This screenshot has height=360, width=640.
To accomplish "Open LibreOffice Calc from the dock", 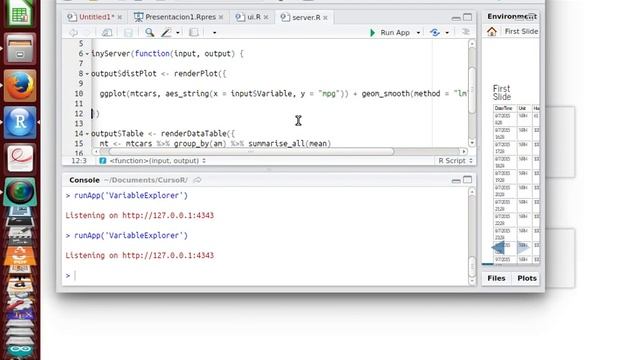I will coord(20,12).
